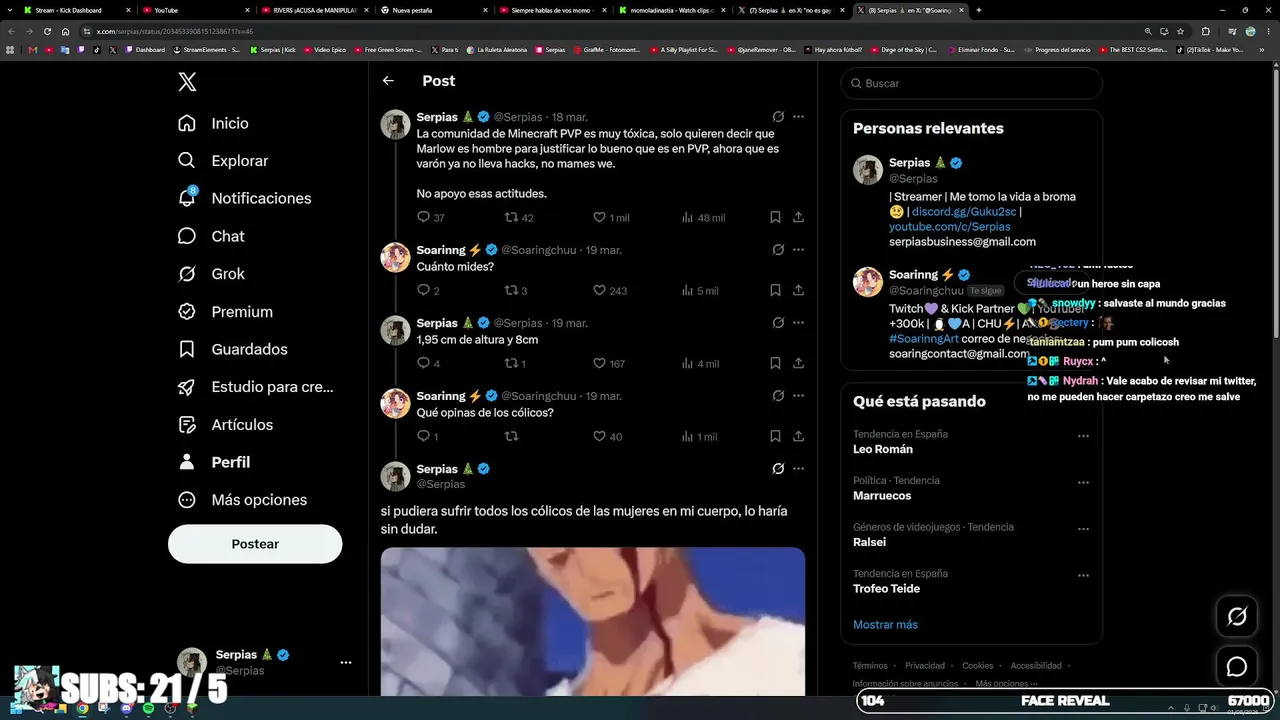Open the post's media image
The image size is (1280, 720).
[x=593, y=621]
